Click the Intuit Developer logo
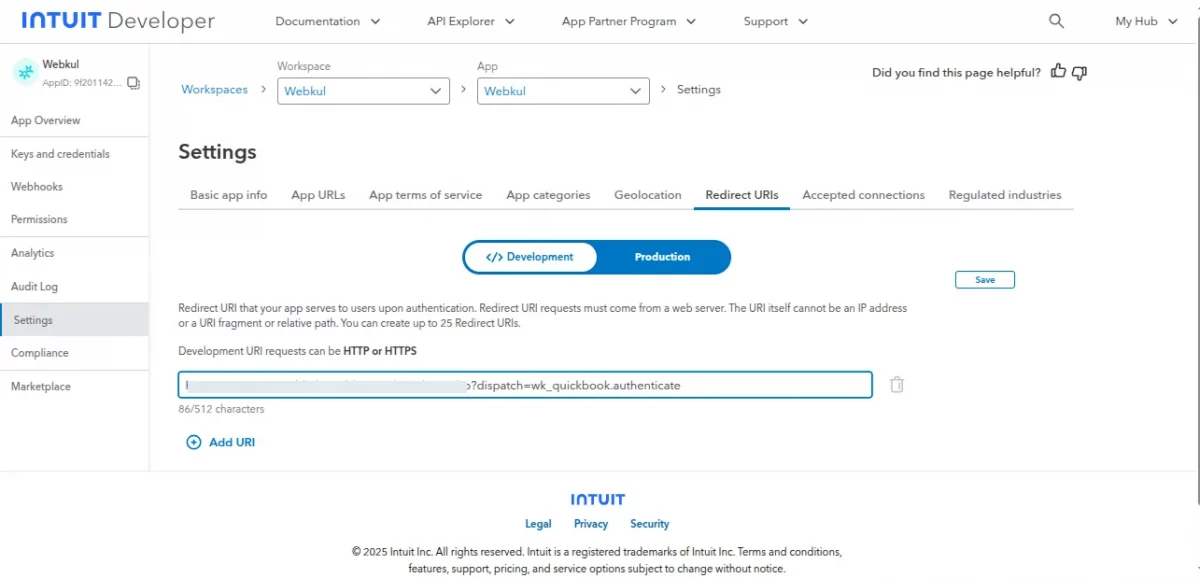Screen dimensions: 1200x578 tap(118, 21)
